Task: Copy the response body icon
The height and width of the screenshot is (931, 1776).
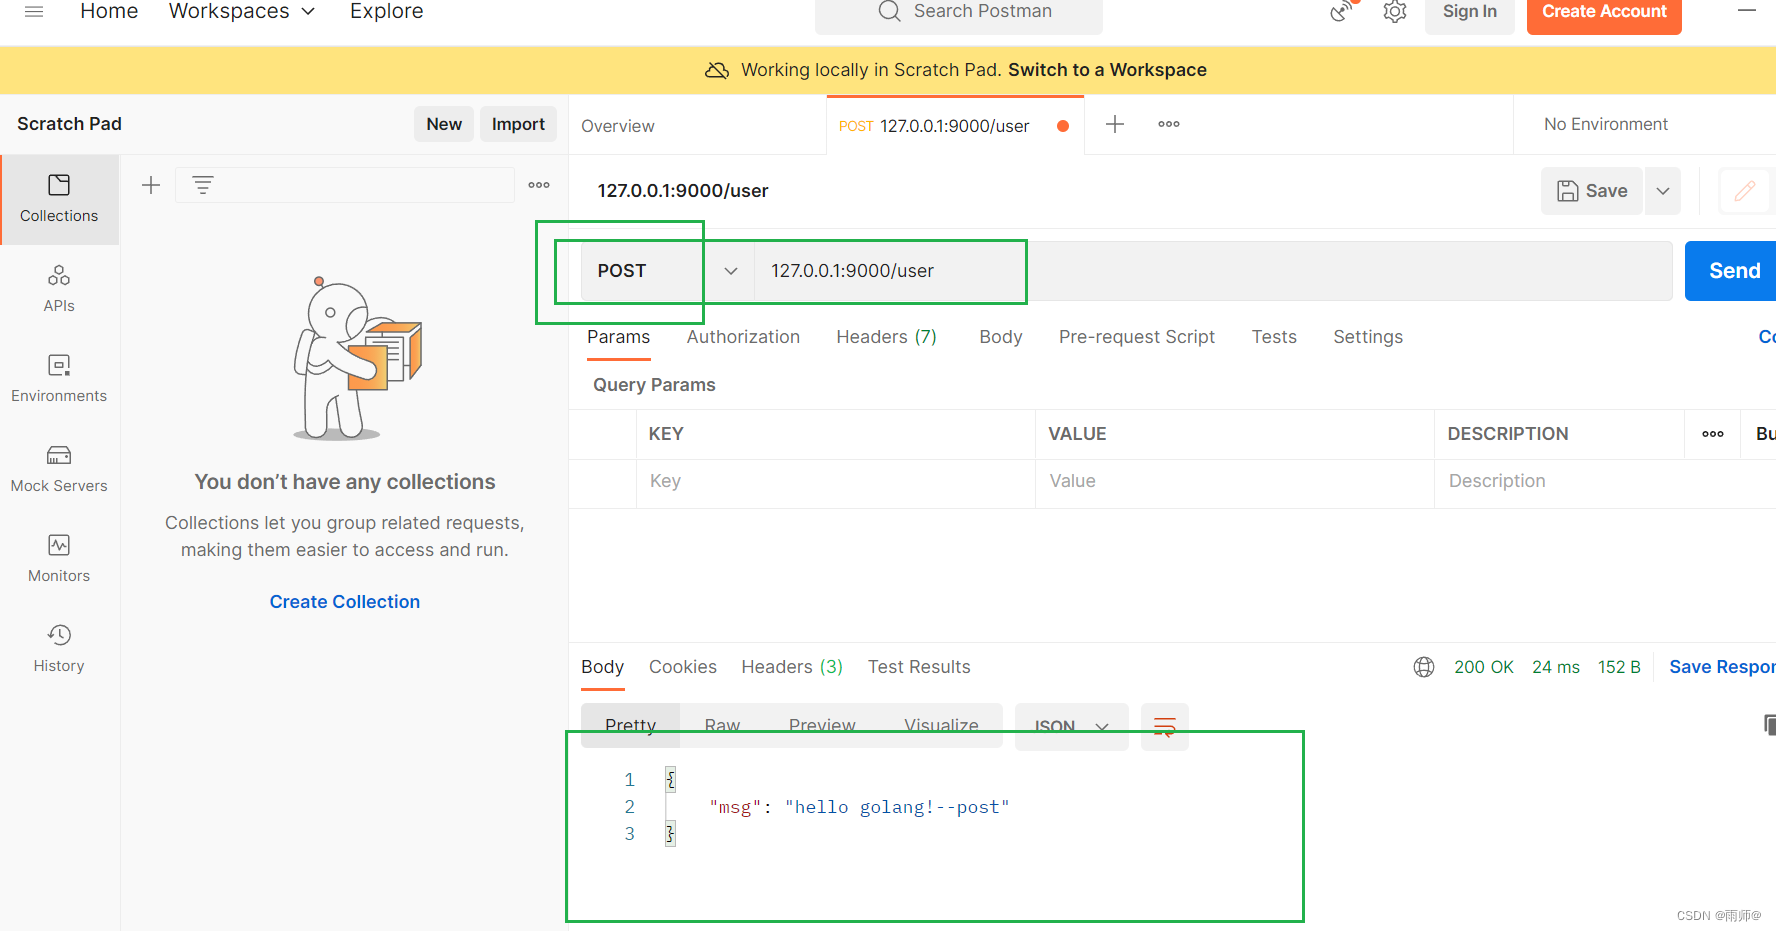Action: click(x=1769, y=725)
